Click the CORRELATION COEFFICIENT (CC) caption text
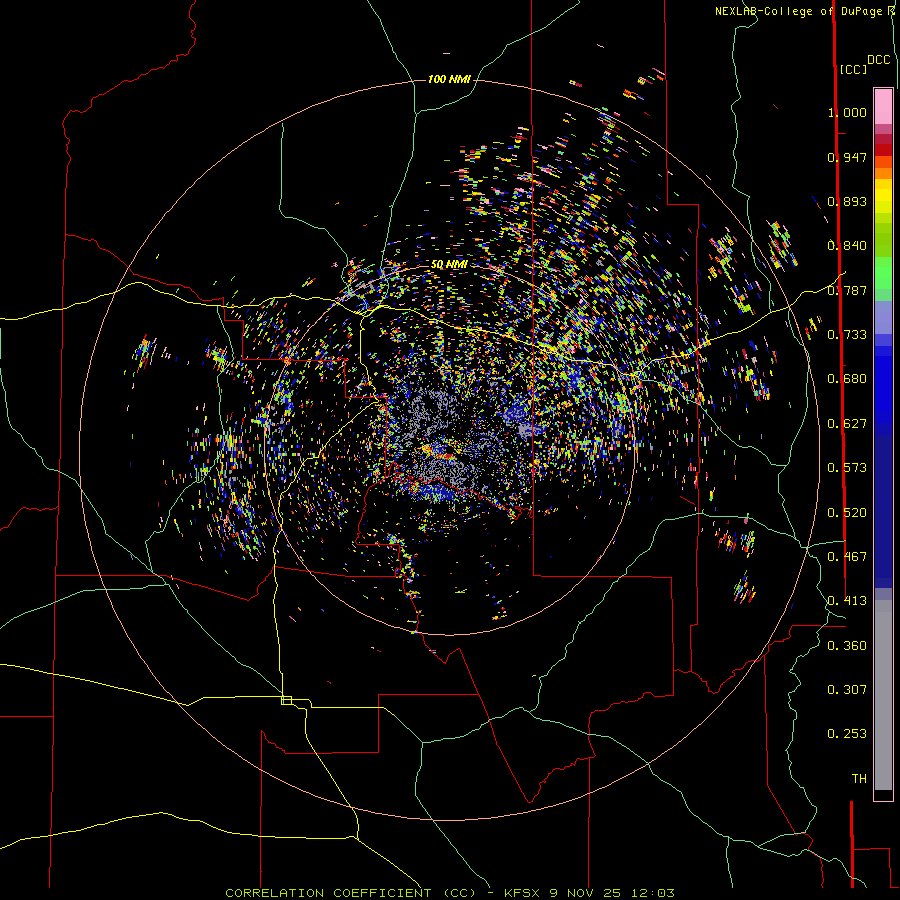 tap(350, 893)
